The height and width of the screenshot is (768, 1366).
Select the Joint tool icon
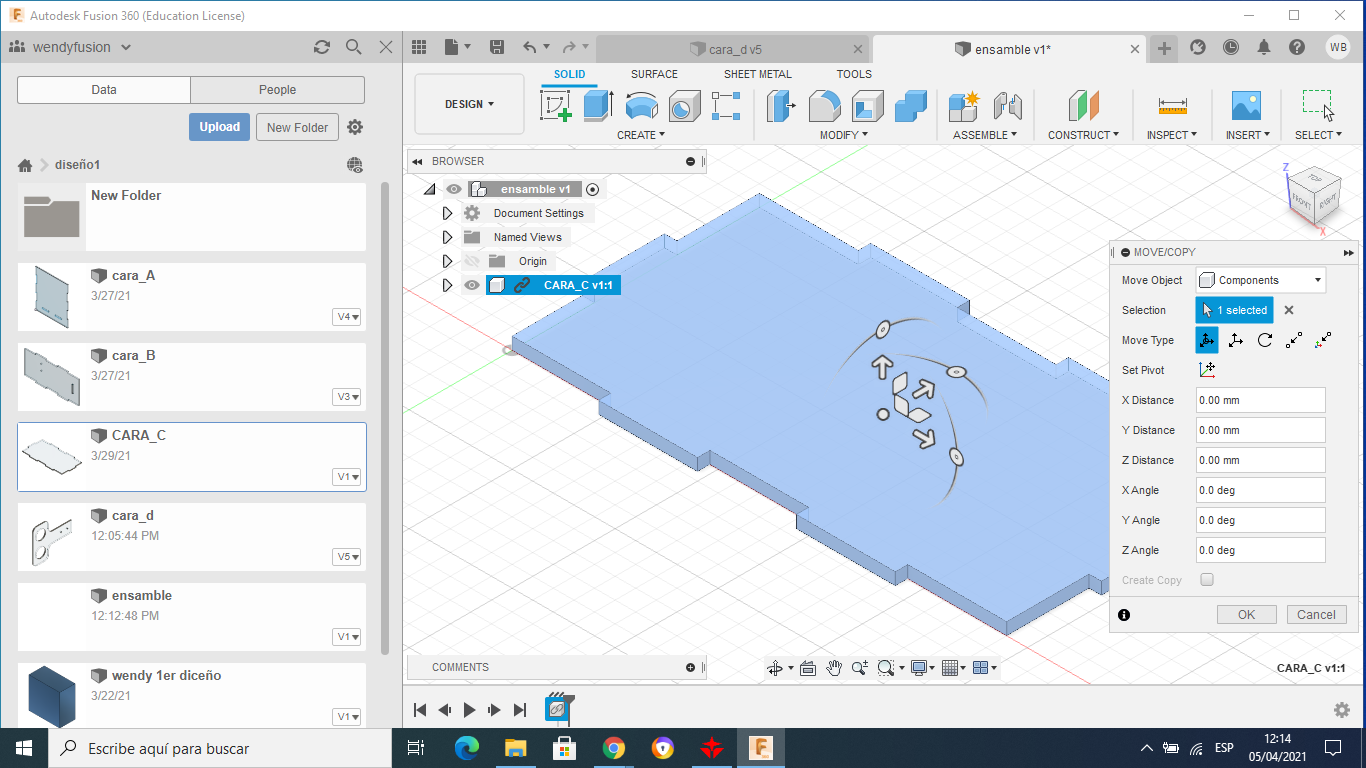coord(1007,105)
